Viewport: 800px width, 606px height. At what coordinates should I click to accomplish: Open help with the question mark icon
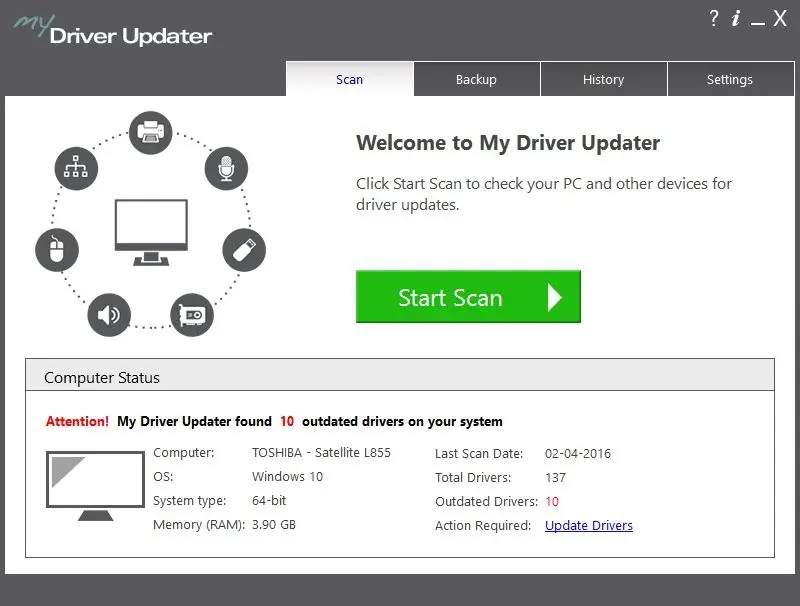click(x=714, y=18)
